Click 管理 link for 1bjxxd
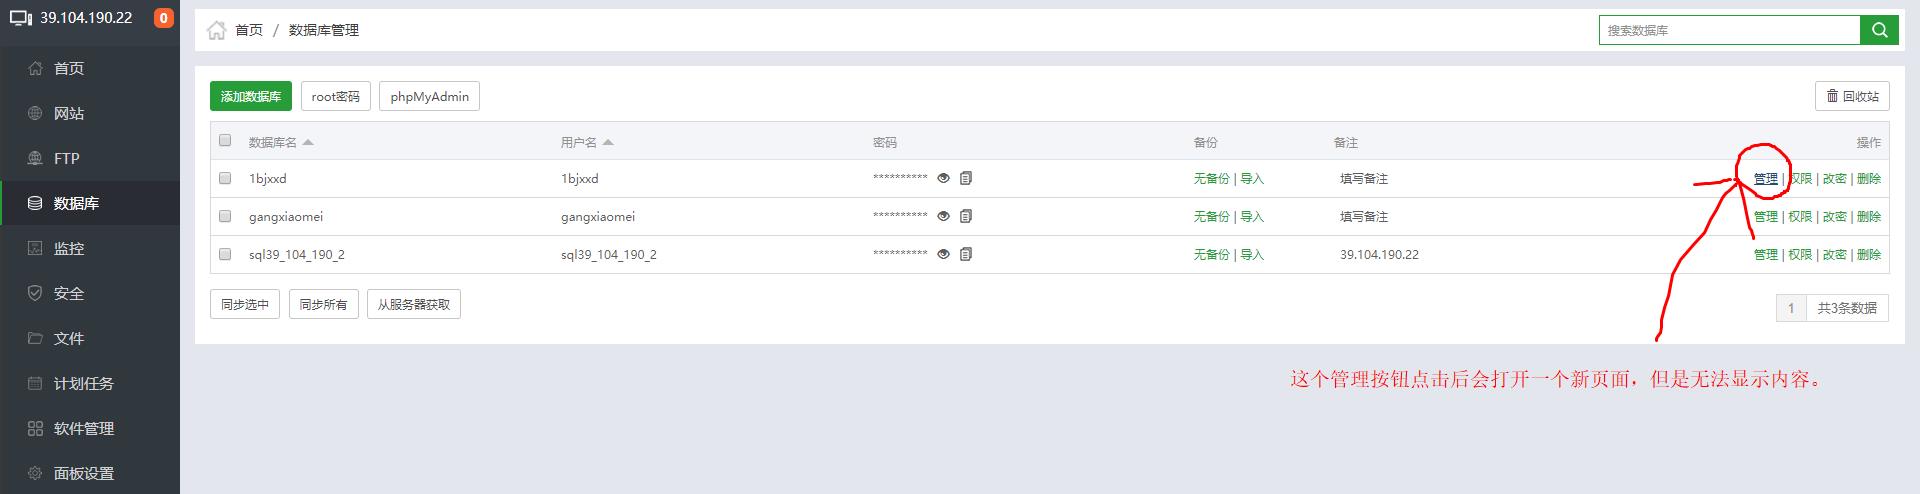Viewport: 1920px width, 494px height. (x=1765, y=179)
